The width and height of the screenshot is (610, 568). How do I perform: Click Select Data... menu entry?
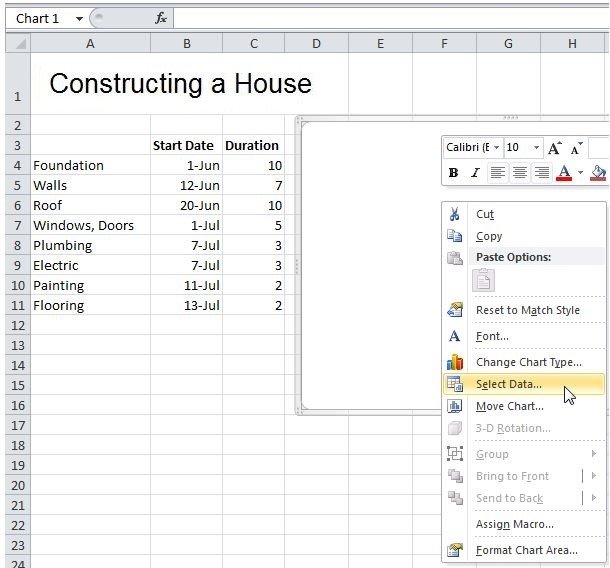(x=524, y=384)
